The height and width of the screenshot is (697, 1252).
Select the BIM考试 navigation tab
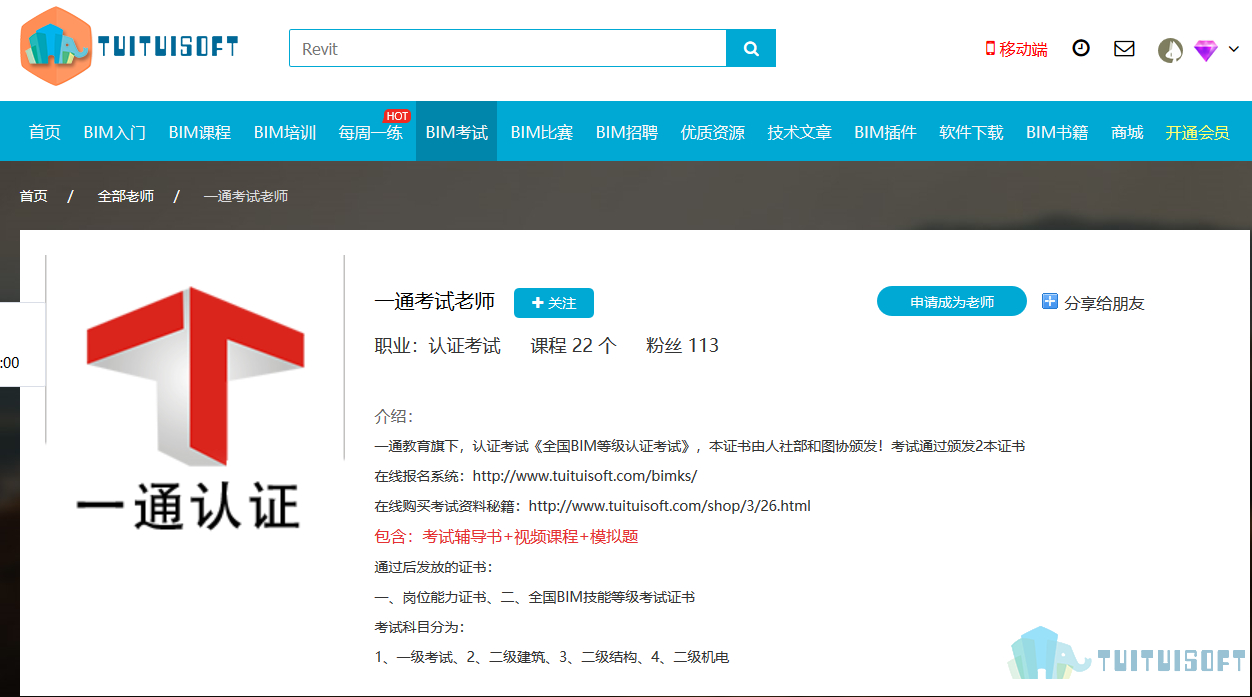click(x=457, y=132)
